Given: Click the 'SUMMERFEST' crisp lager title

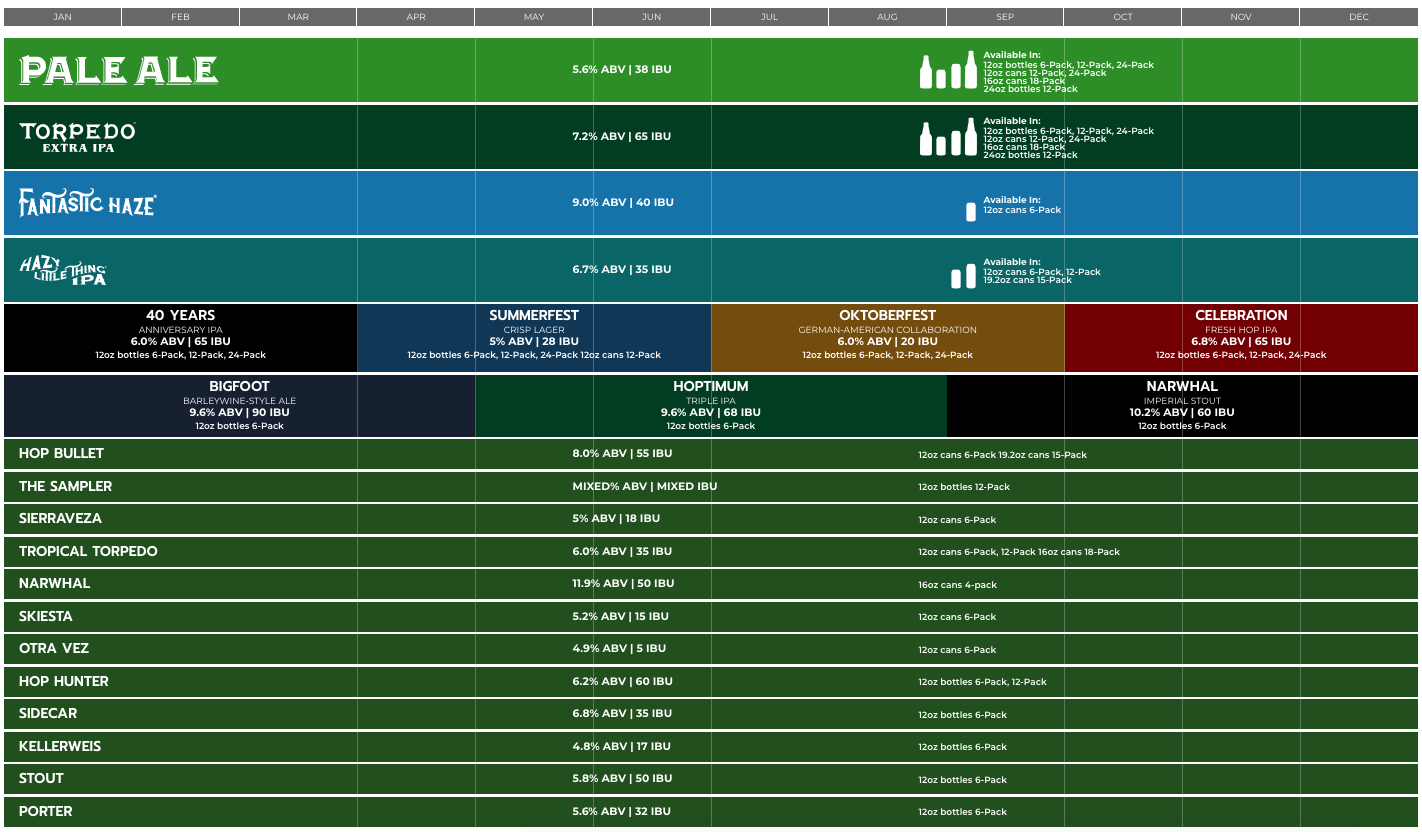Looking at the screenshot, I should click(x=534, y=315).
